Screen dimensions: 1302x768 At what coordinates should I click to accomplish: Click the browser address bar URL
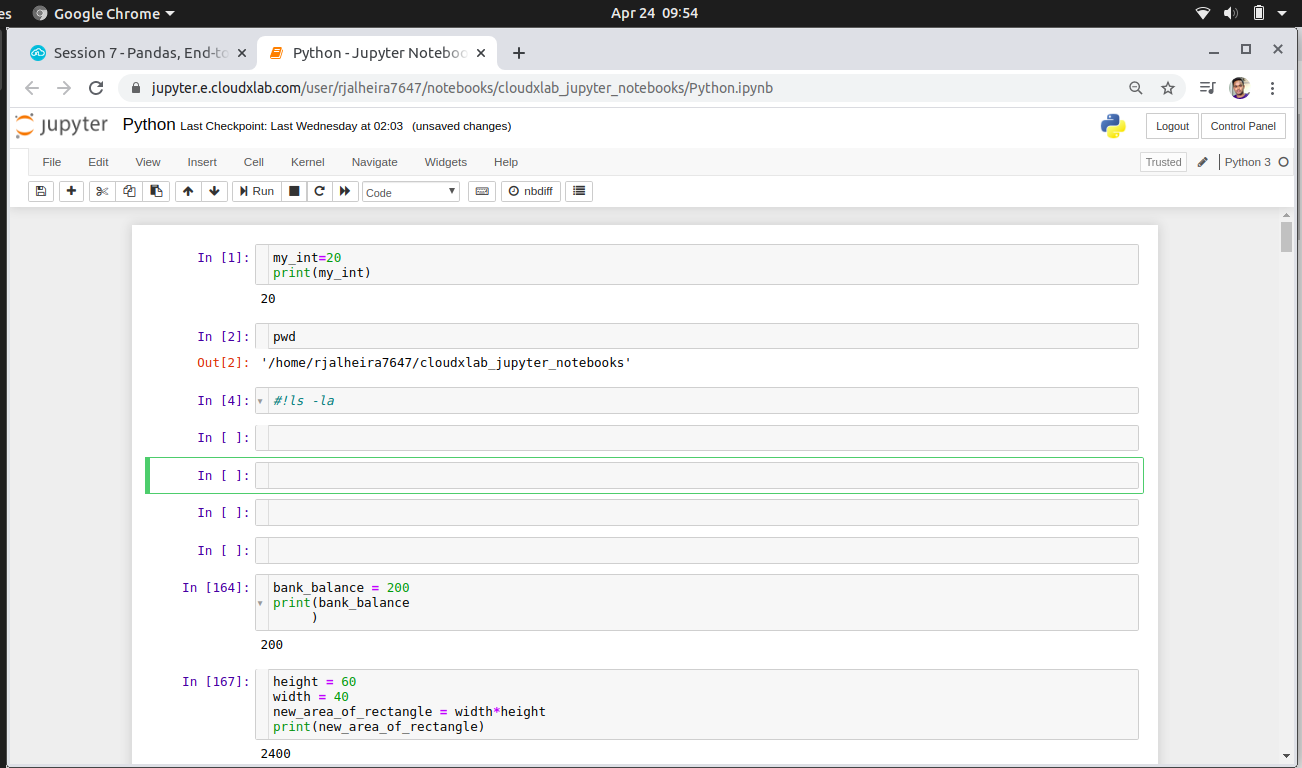point(462,88)
